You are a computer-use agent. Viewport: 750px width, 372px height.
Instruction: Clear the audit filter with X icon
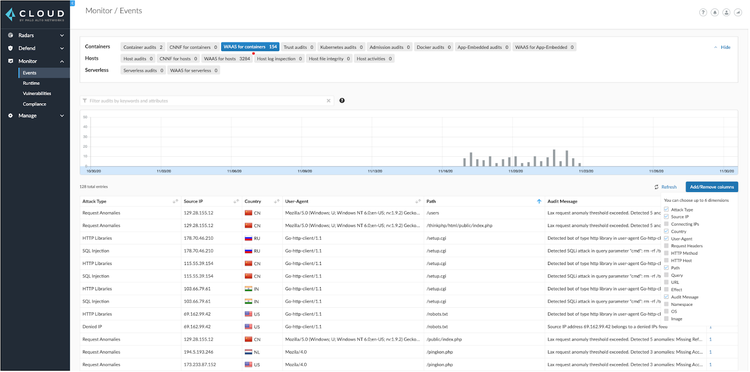pos(329,101)
